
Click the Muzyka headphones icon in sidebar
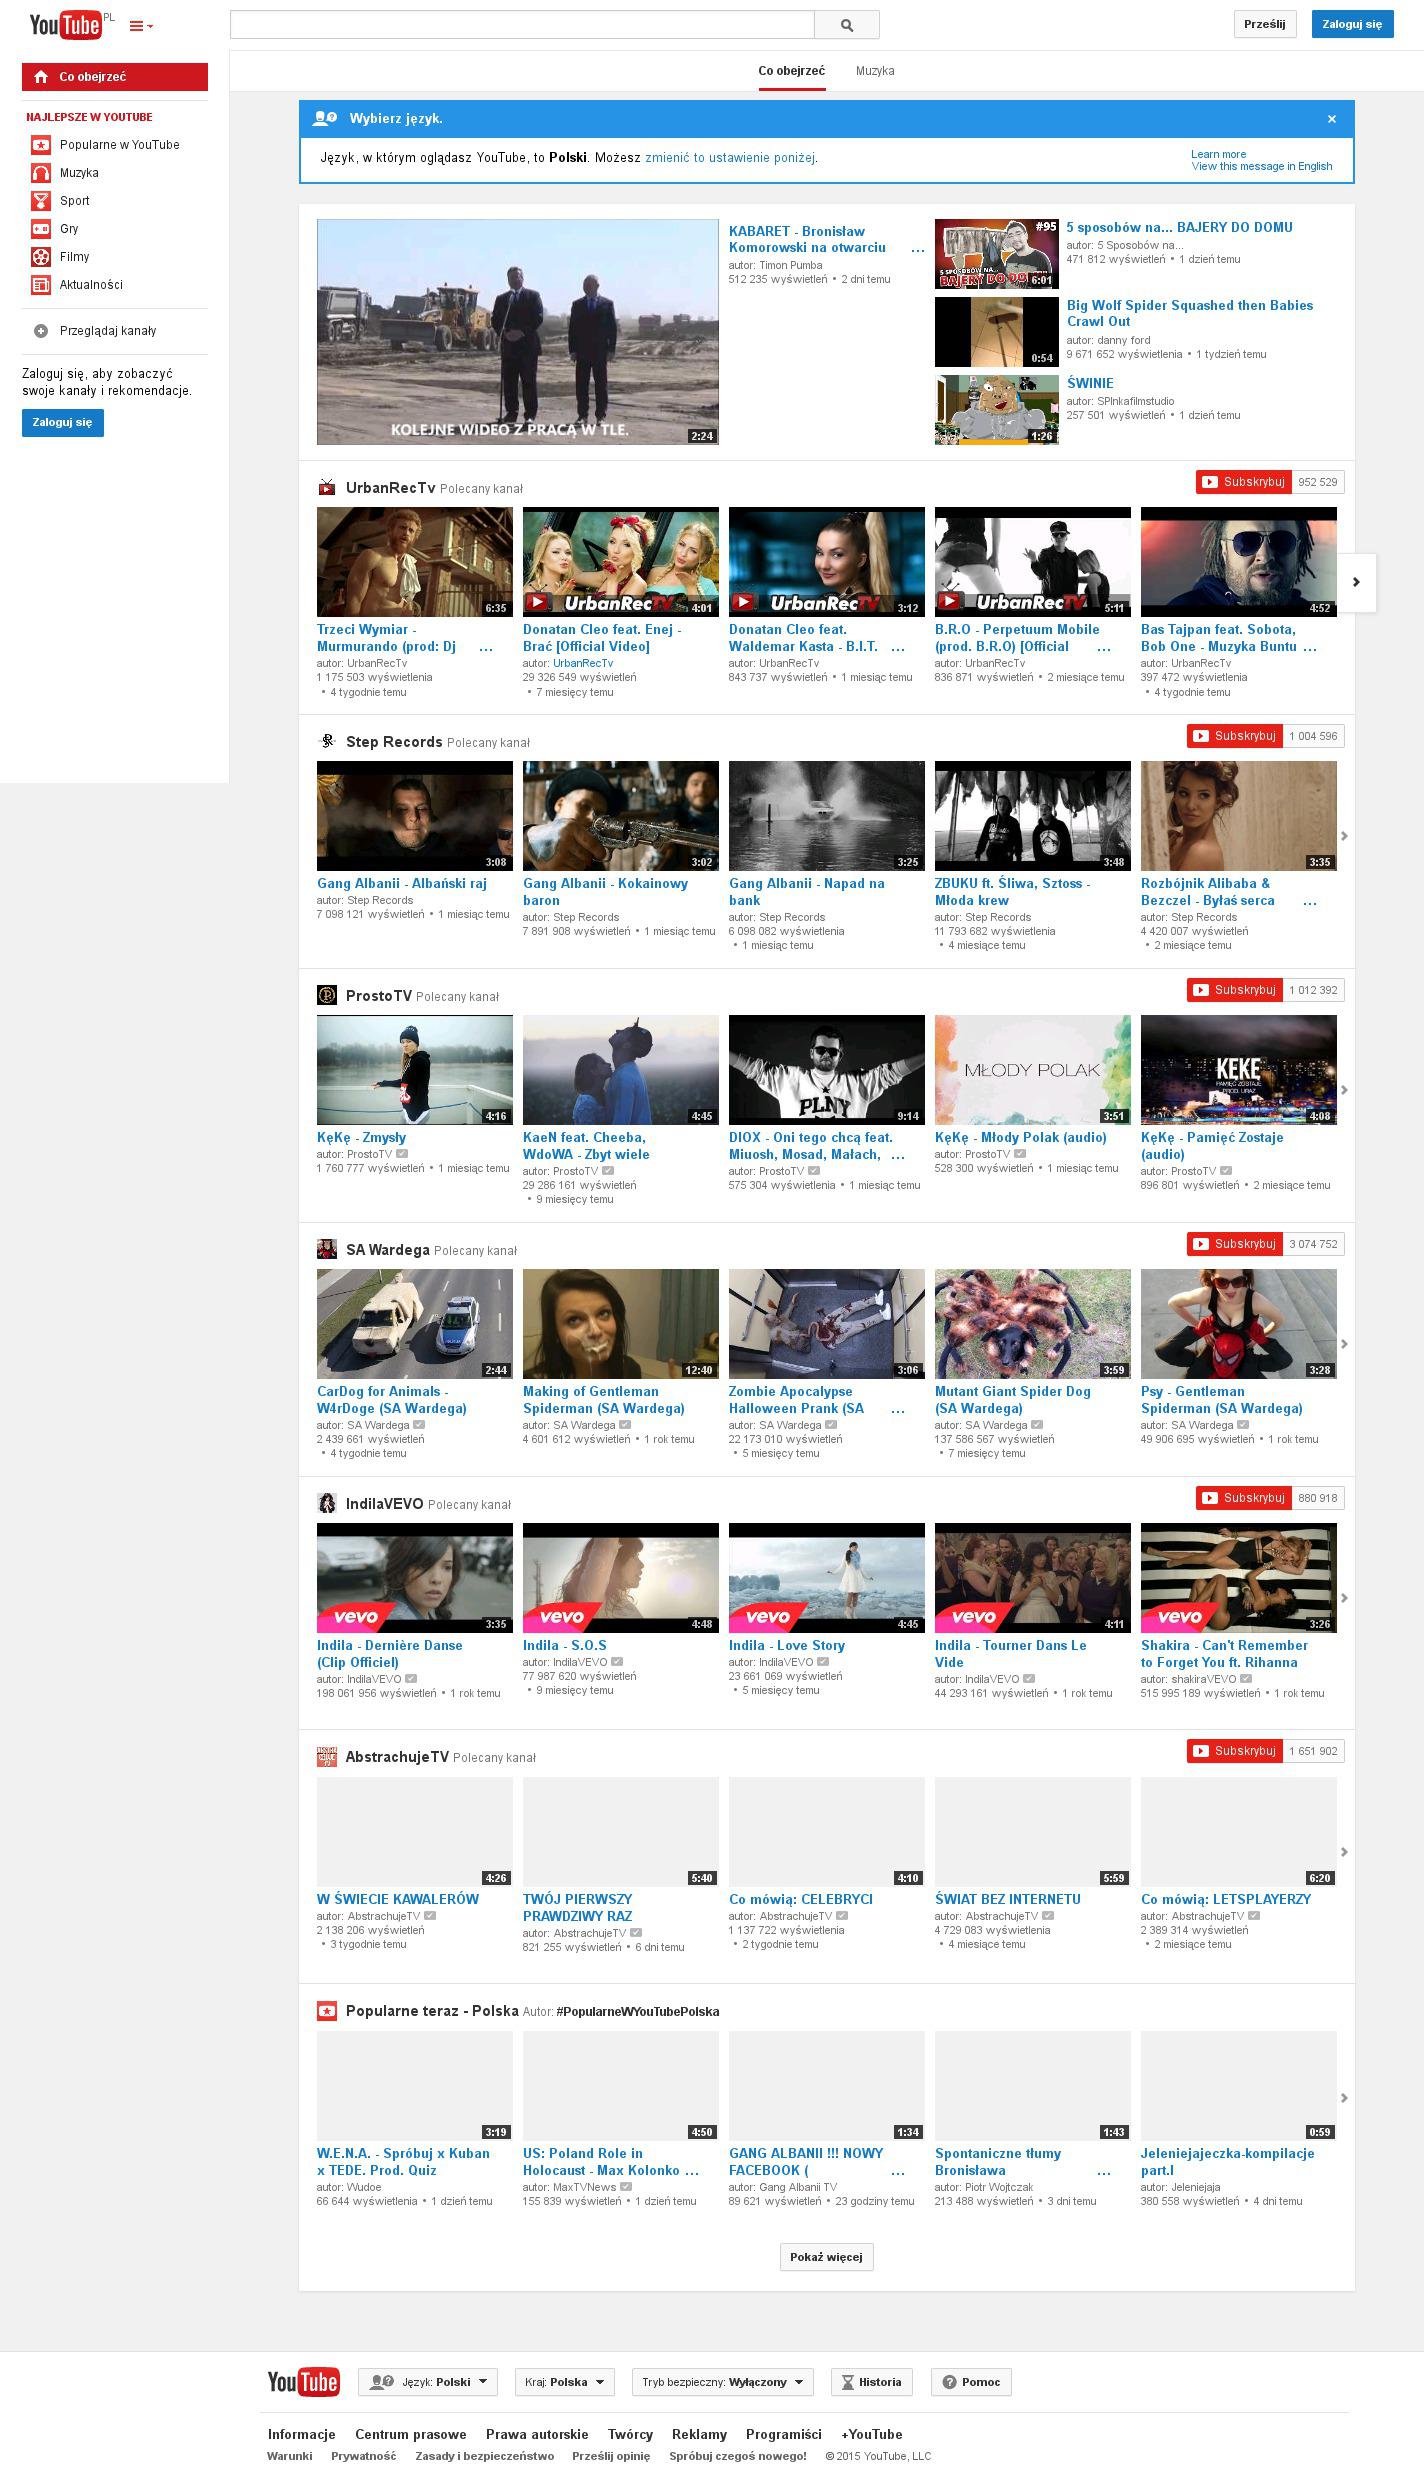click(x=41, y=173)
